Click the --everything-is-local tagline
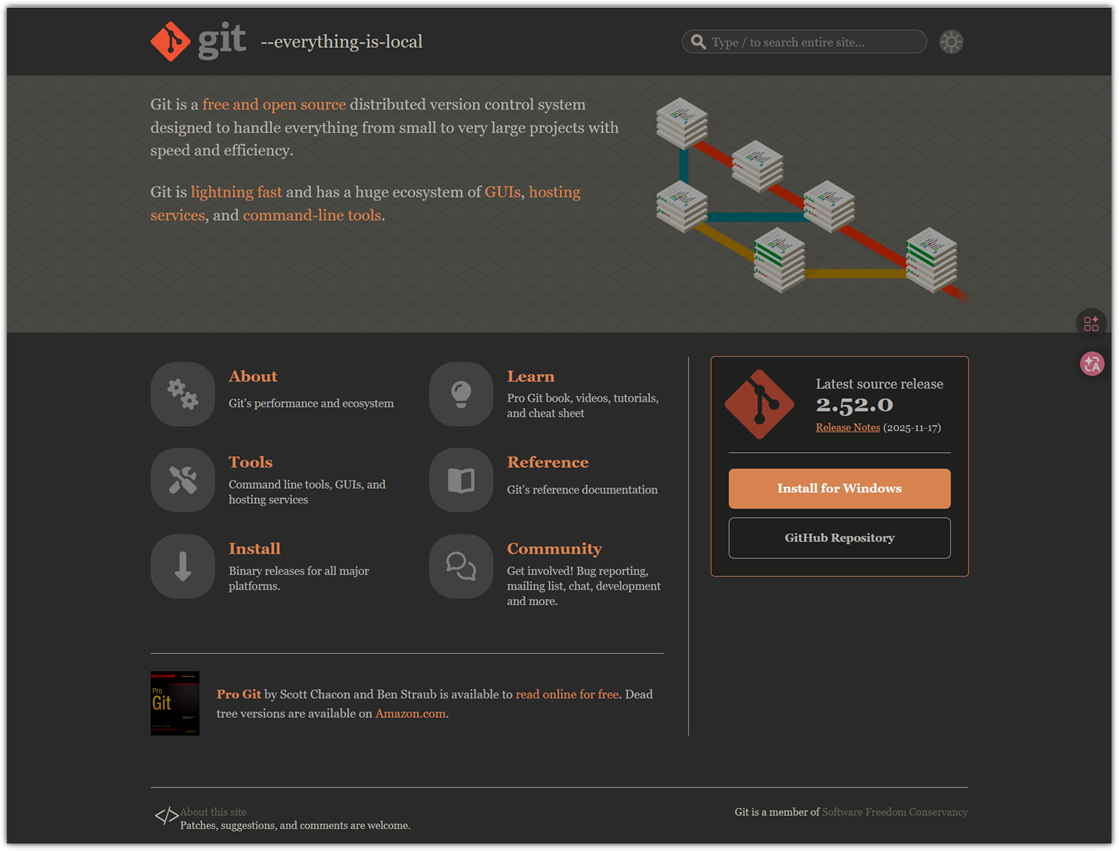1119x851 pixels. point(342,41)
